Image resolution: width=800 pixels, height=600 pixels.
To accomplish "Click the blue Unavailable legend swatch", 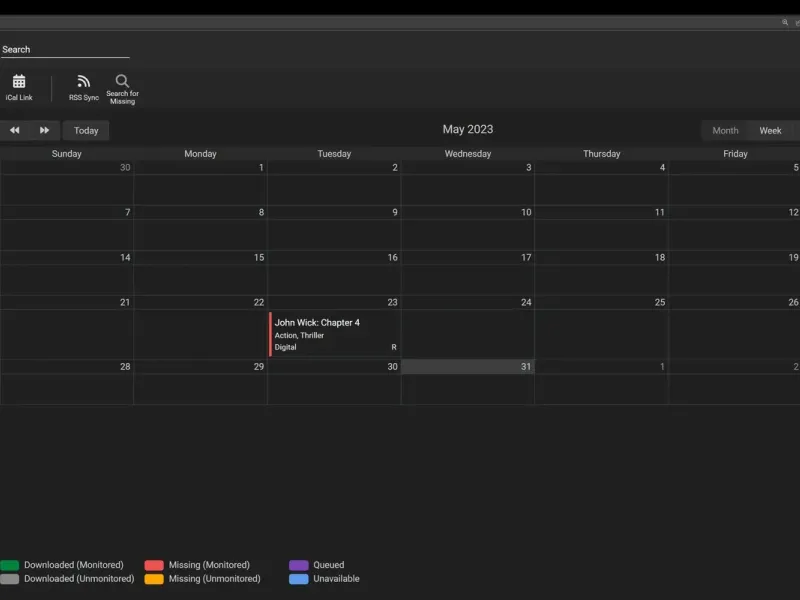I will 298,579.
